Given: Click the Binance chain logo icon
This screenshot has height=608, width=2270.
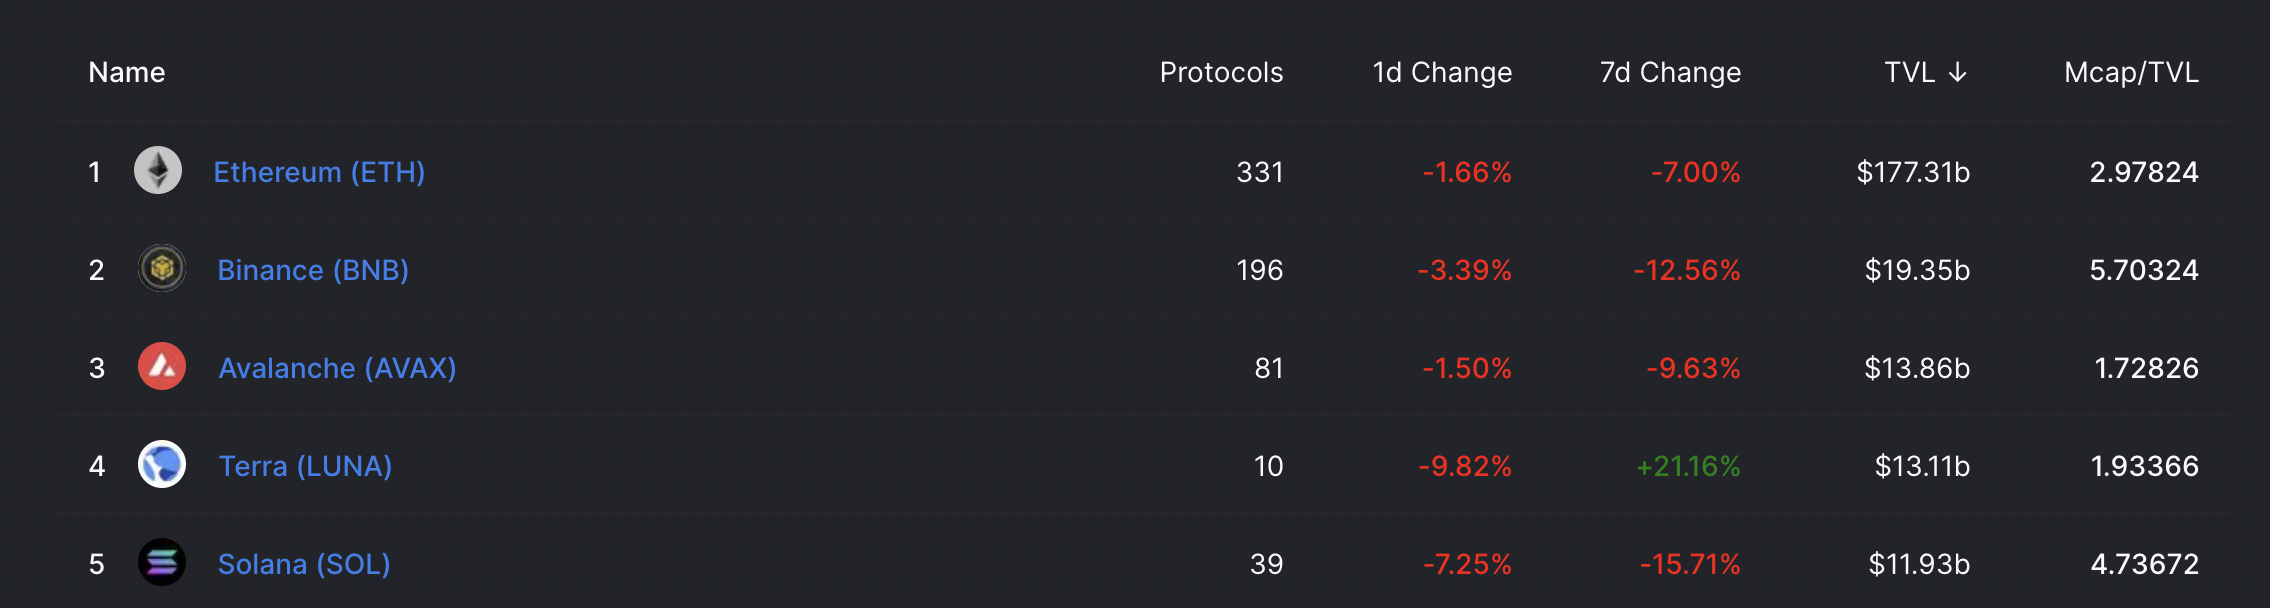Looking at the screenshot, I should coord(162,268).
